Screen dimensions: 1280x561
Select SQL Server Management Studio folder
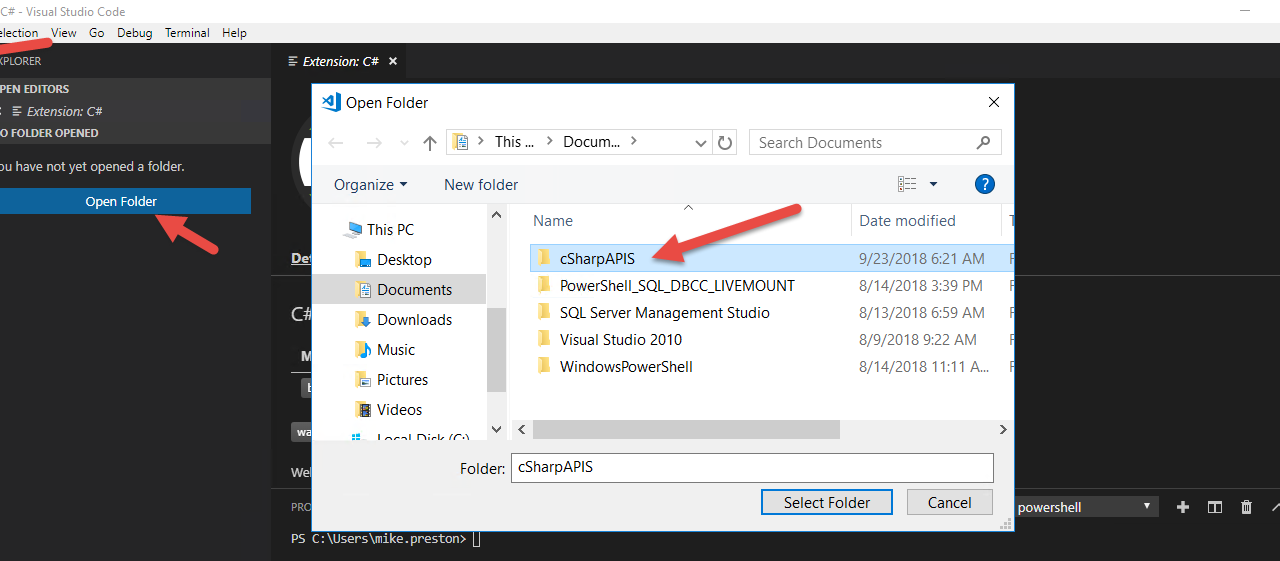[665, 312]
